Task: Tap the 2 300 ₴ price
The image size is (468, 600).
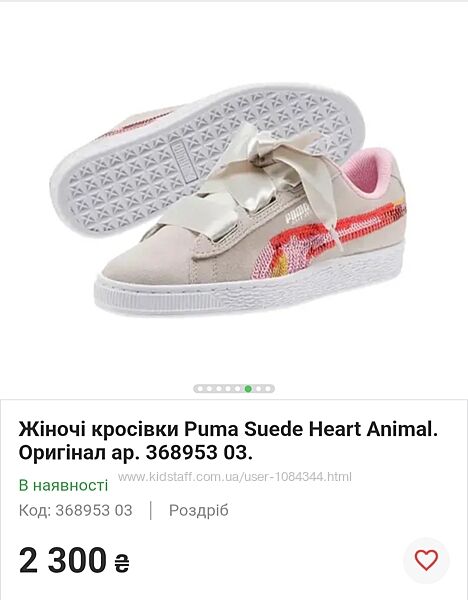Action: coord(74,561)
